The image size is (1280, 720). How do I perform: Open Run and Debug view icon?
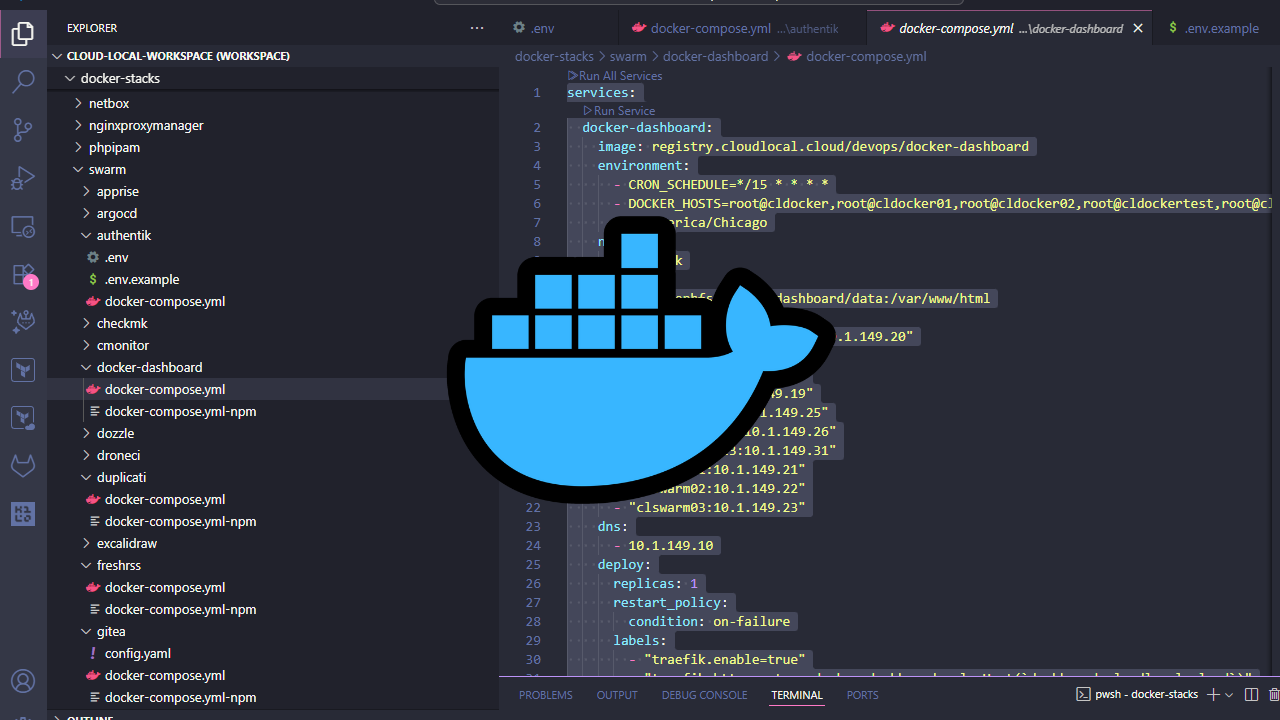[23, 178]
